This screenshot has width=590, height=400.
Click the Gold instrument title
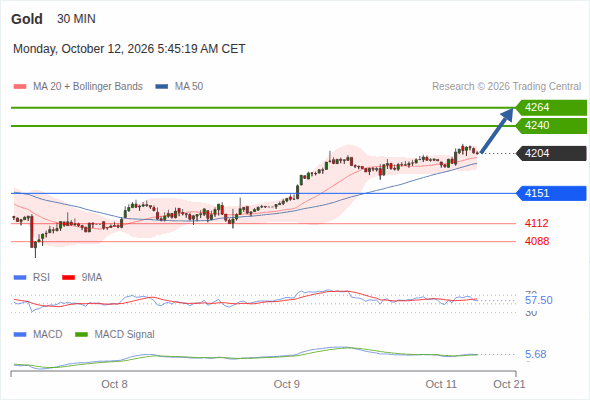[x=27, y=19]
